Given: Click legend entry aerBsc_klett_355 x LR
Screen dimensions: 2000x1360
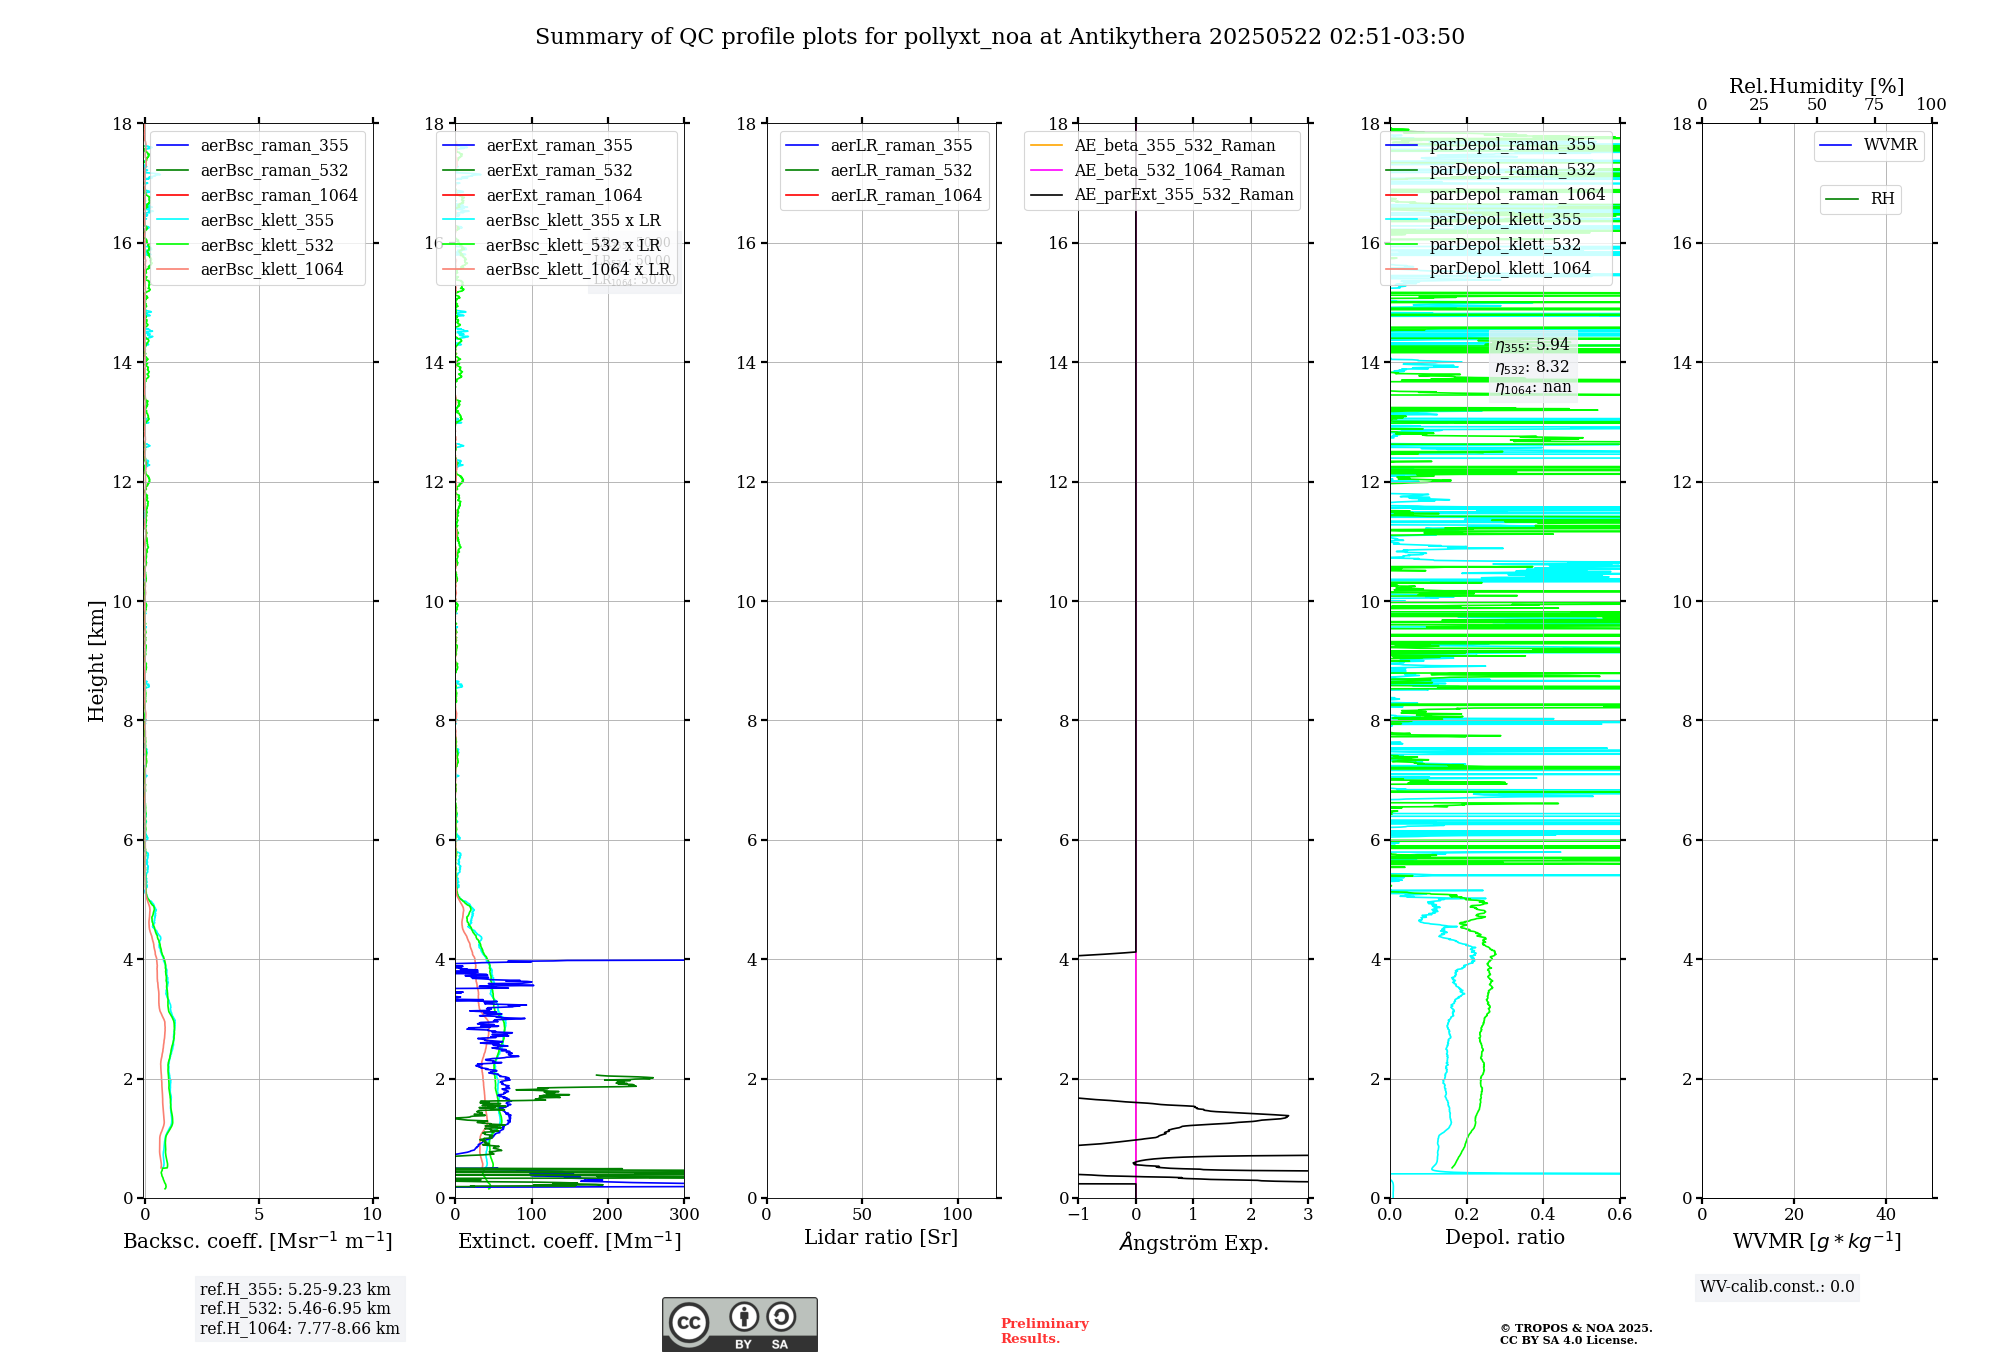Looking at the screenshot, I should pyautogui.click(x=553, y=220).
